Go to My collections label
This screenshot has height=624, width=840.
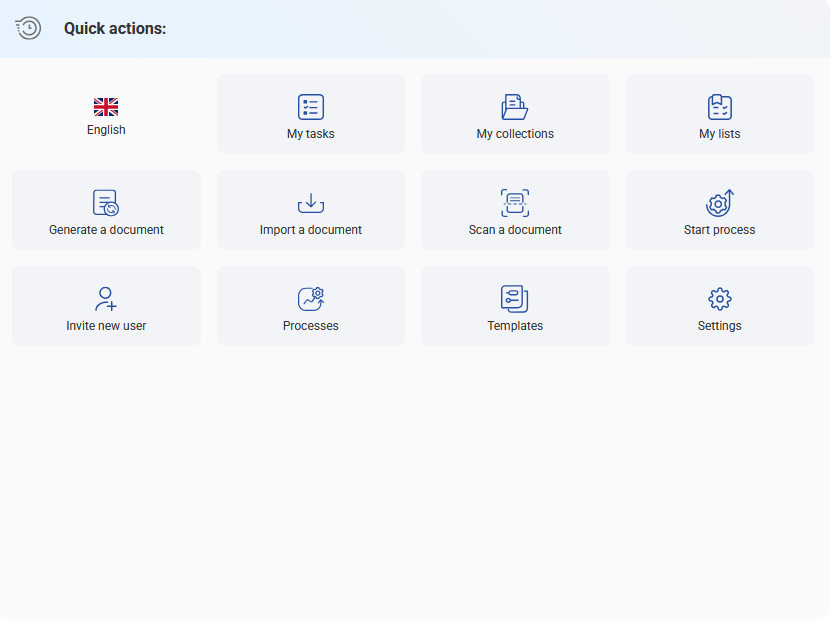515,133
